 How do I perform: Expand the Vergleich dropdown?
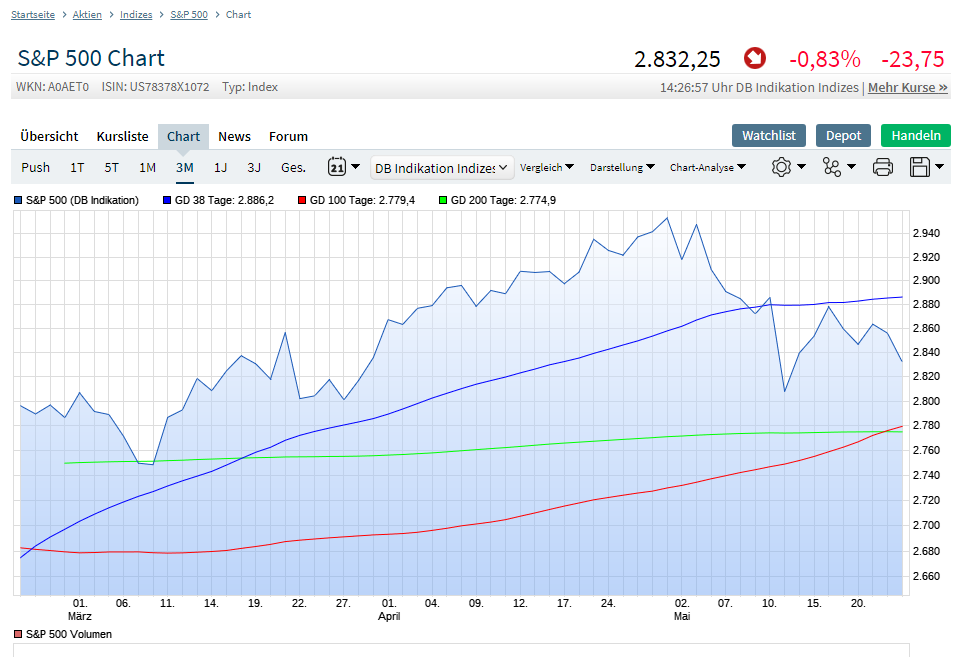(x=547, y=167)
